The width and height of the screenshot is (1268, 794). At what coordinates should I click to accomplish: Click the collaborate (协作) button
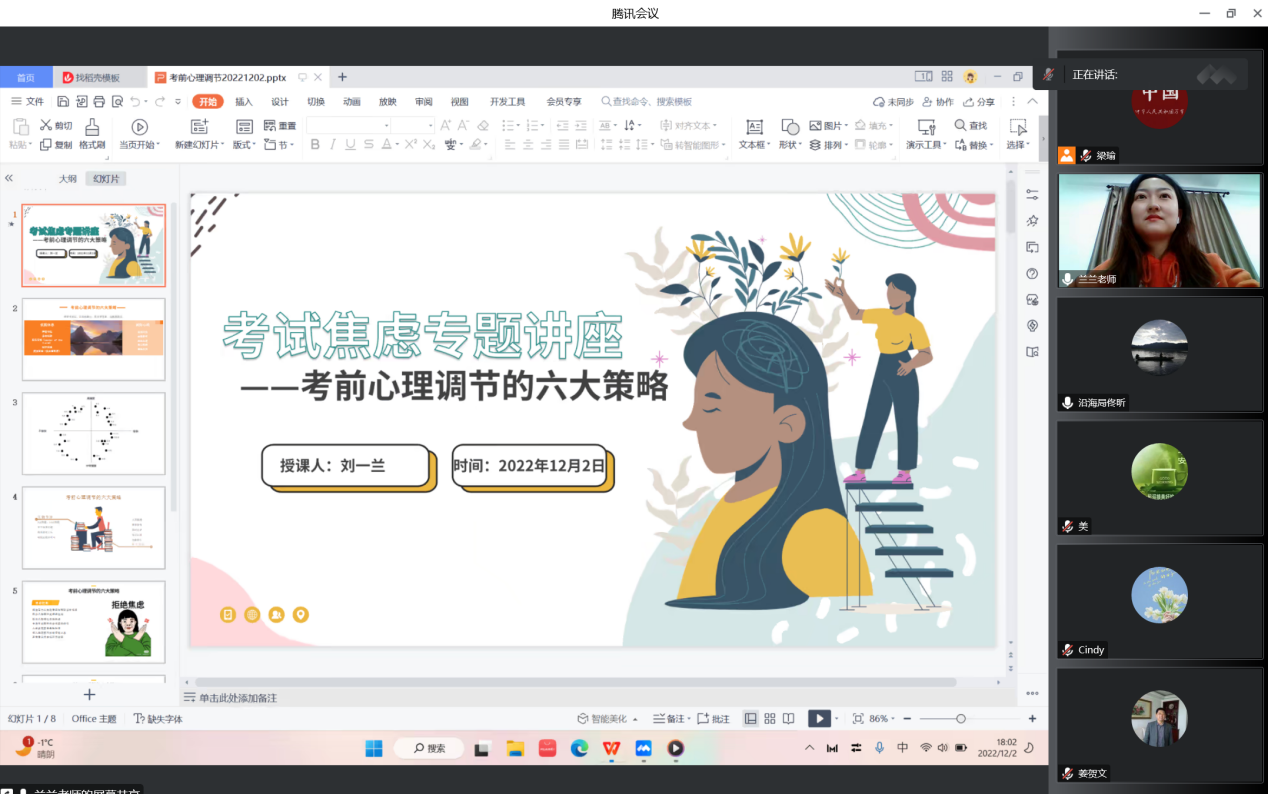(938, 102)
